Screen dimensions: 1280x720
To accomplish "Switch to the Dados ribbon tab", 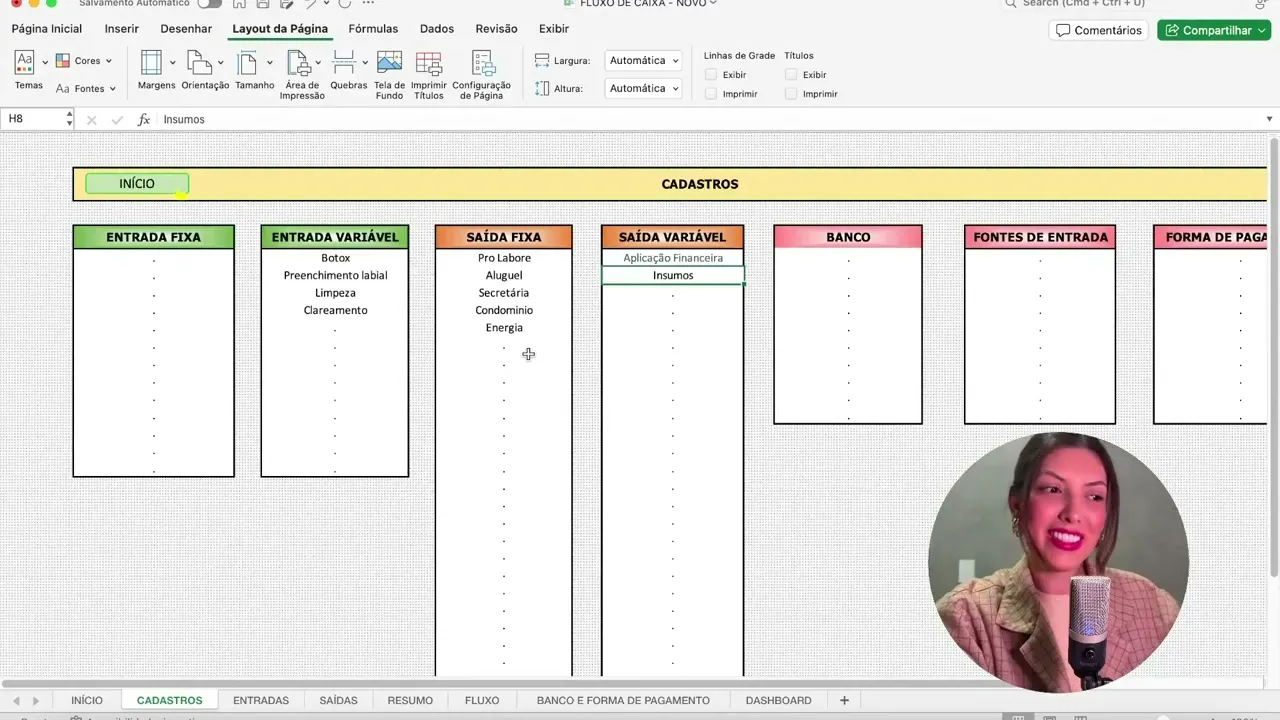I will pos(437,29).
